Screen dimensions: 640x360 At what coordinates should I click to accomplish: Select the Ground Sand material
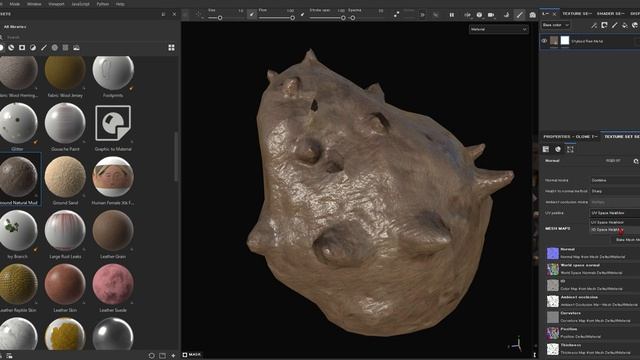tap(65, 176)
